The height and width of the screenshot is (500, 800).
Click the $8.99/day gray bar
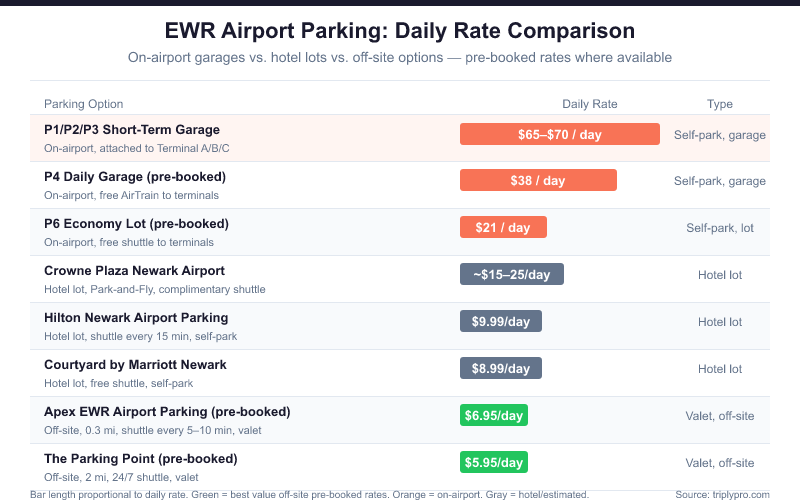[500, 368]
